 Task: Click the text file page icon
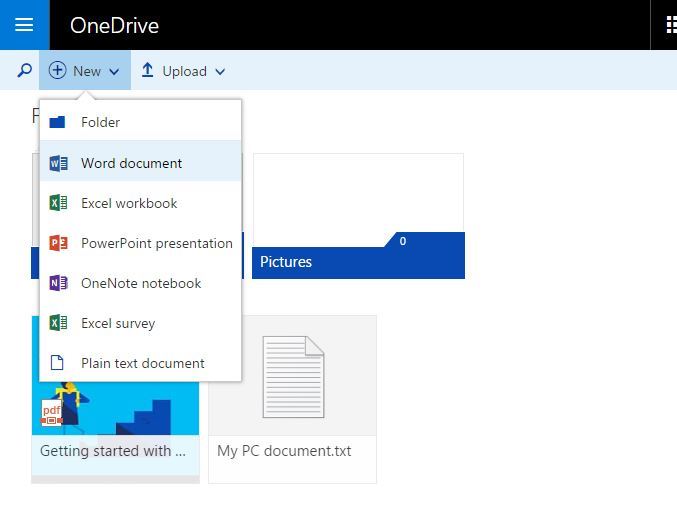(294, 376)
